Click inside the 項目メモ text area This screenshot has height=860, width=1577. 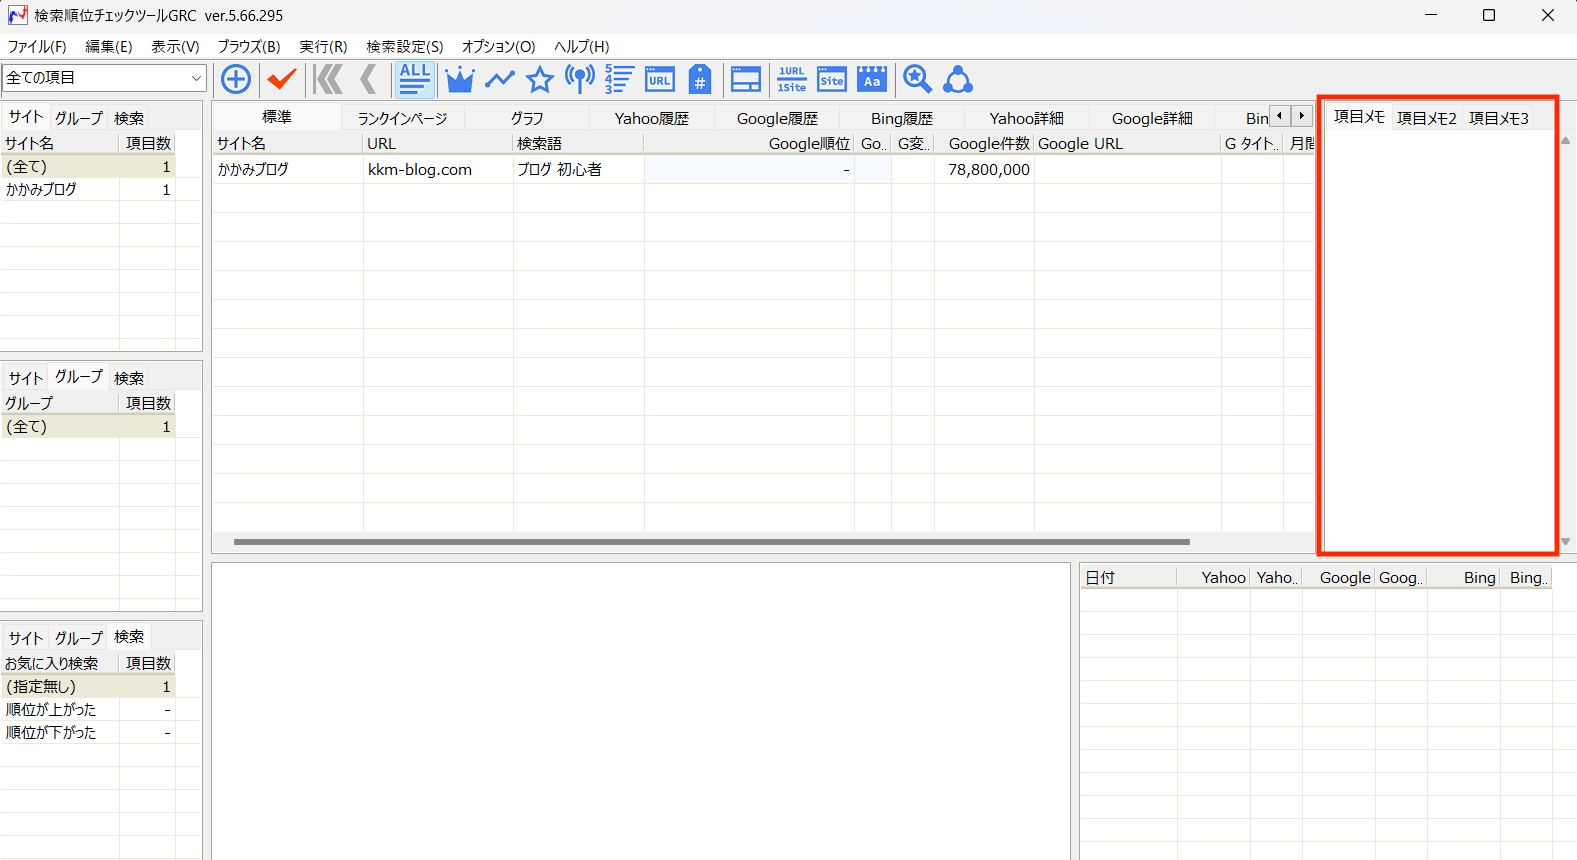[1438, 340]
